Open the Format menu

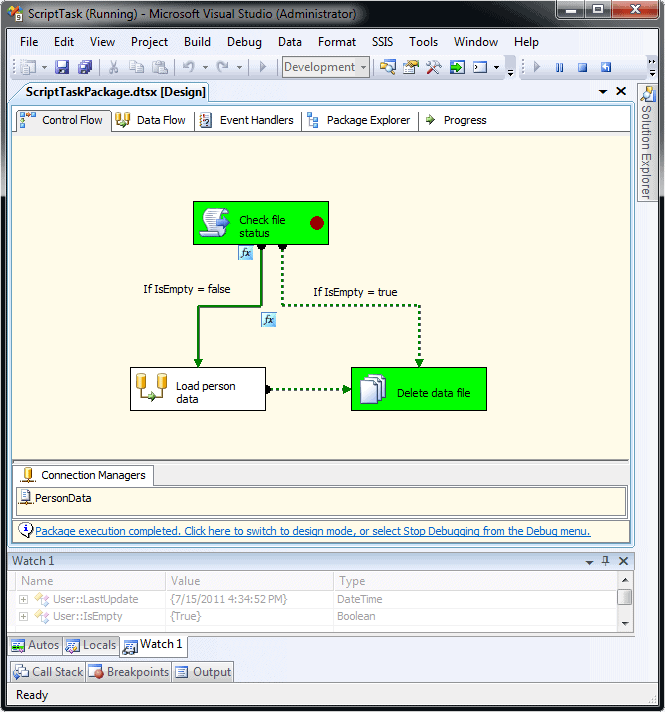pos(337,42)
